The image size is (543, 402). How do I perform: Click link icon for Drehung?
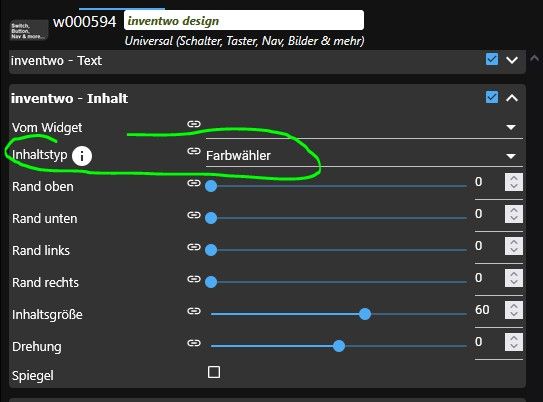(194, 343)
